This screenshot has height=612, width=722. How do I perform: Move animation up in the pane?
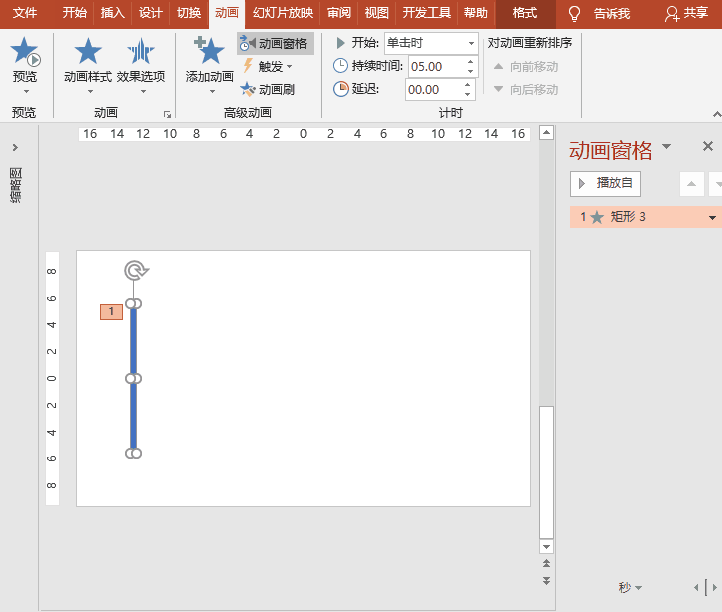(692, 184)
